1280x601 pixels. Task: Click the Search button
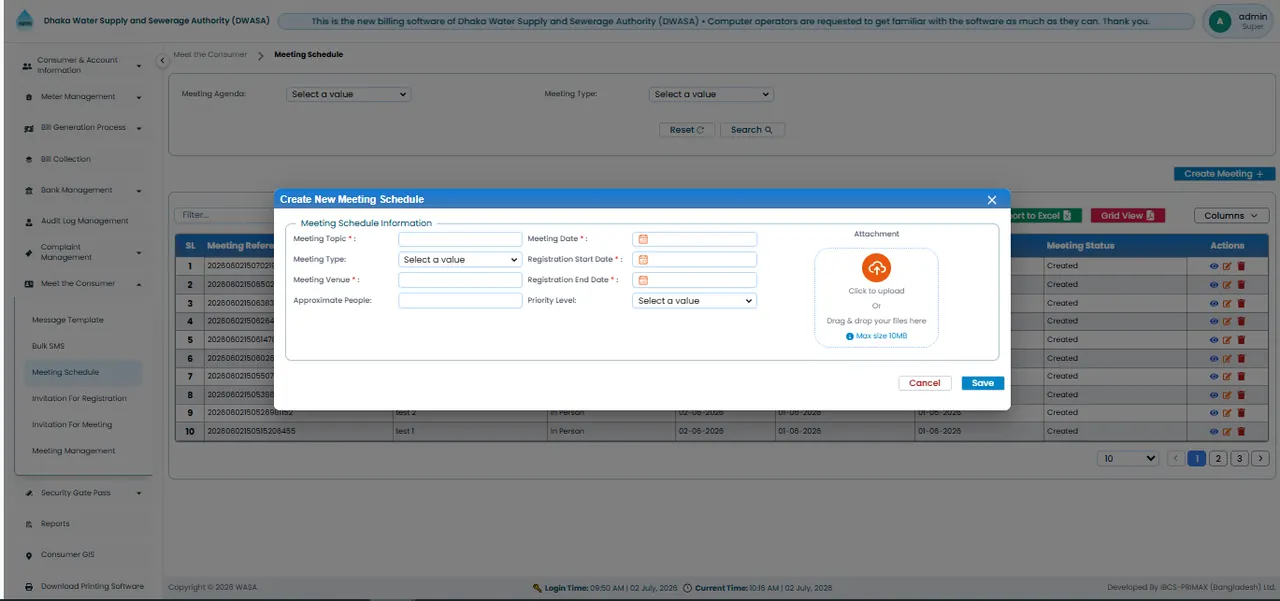click(752, 130)
